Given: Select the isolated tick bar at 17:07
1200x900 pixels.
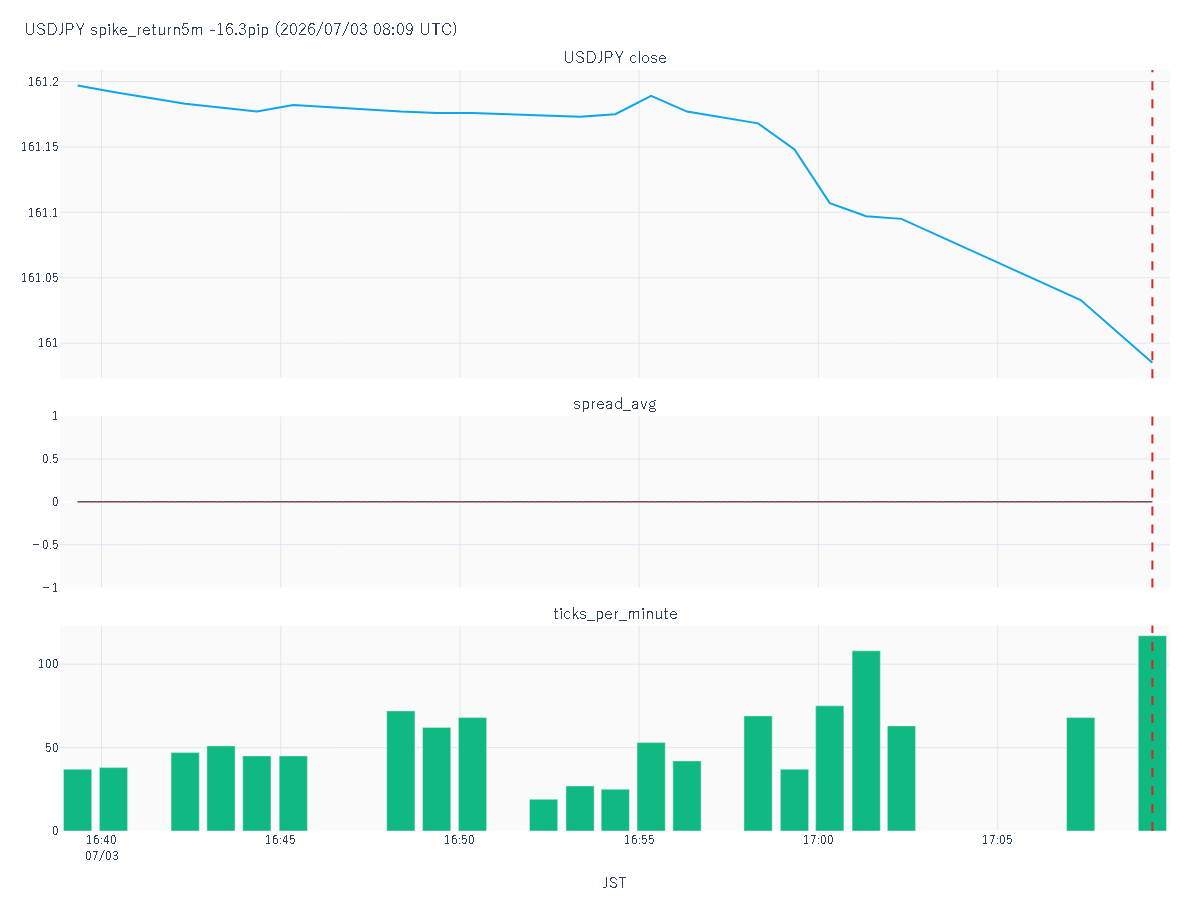Looking at the screenshot, I should point(1080,774).
